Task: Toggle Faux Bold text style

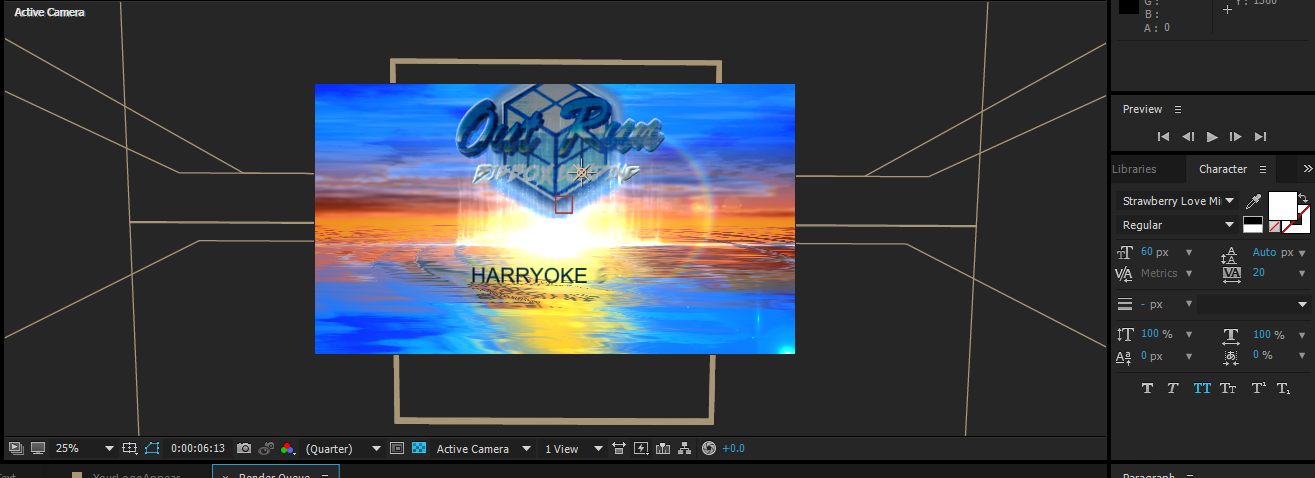Action: (1147, 388)
